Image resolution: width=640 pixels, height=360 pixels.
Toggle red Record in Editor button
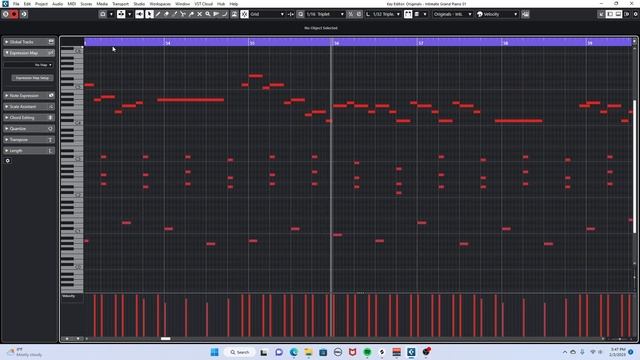14,14
